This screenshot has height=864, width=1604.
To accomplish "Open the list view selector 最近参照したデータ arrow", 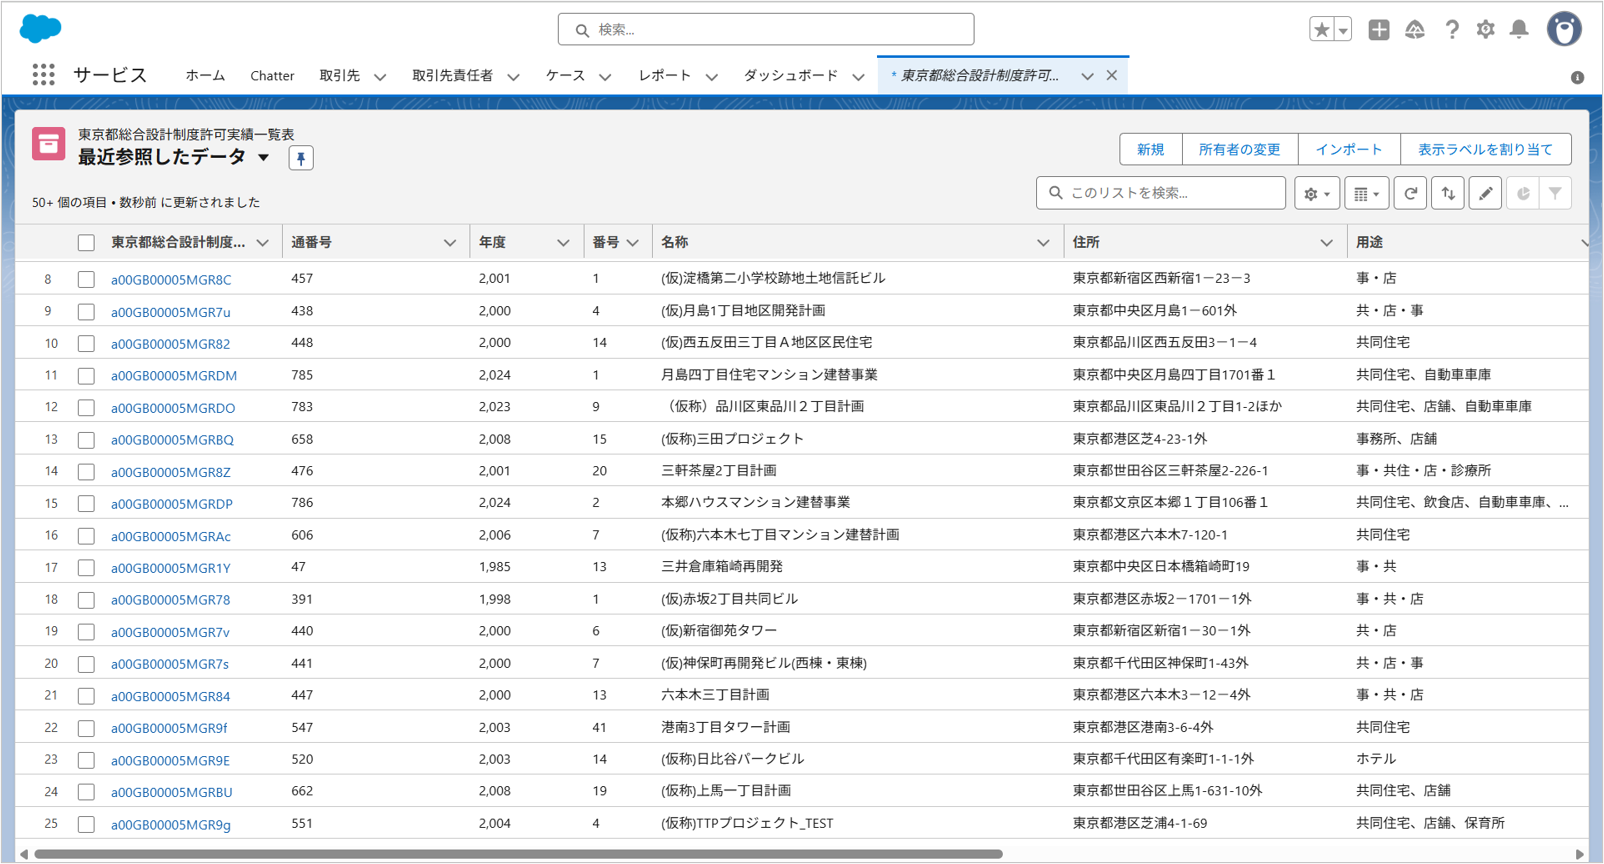I will [x=264, y=158].
